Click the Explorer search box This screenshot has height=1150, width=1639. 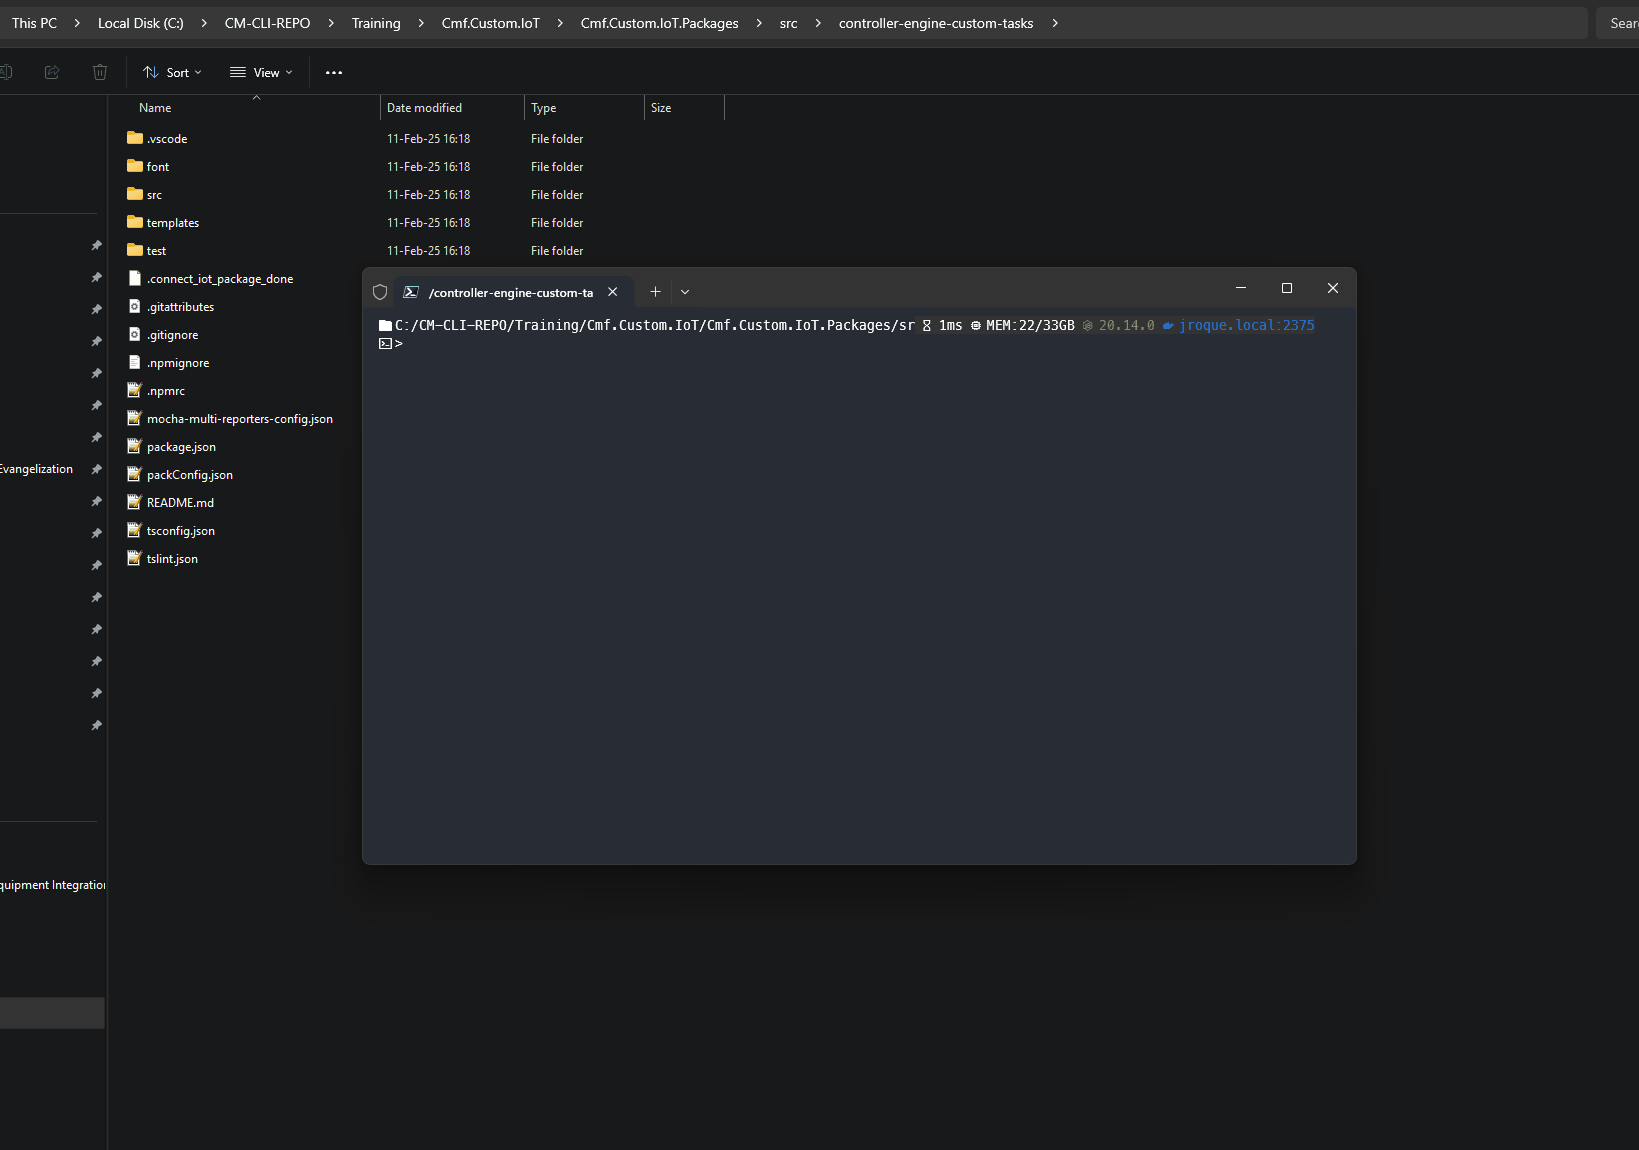click(1619, 23)
